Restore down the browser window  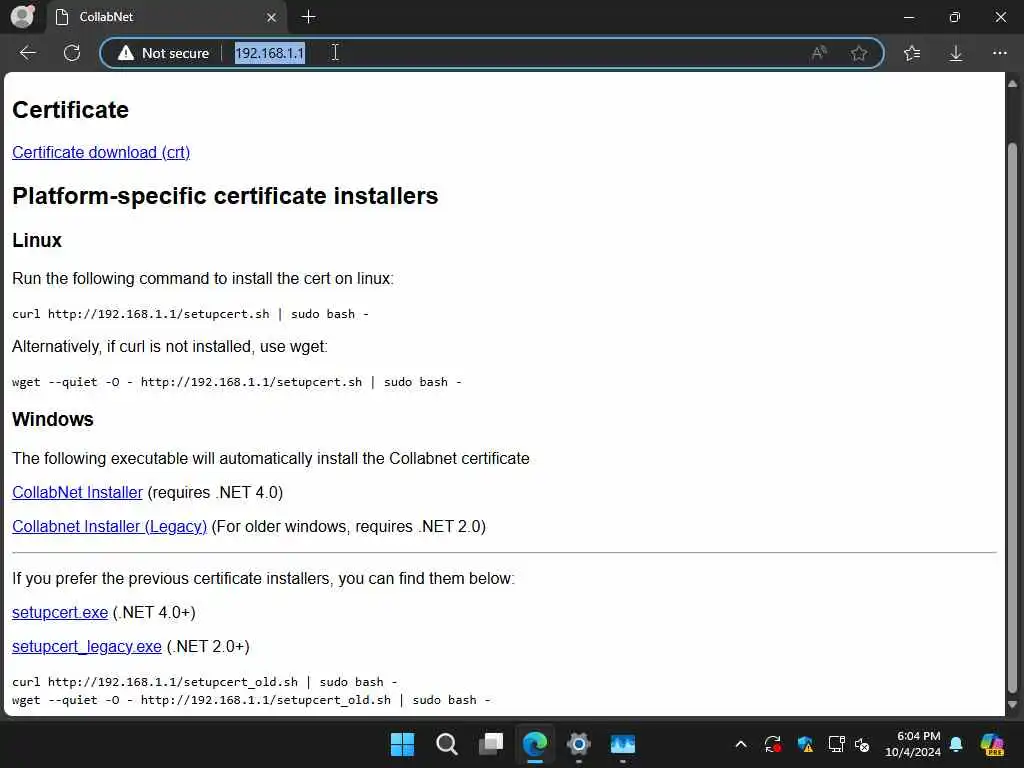tap(955, 17)
